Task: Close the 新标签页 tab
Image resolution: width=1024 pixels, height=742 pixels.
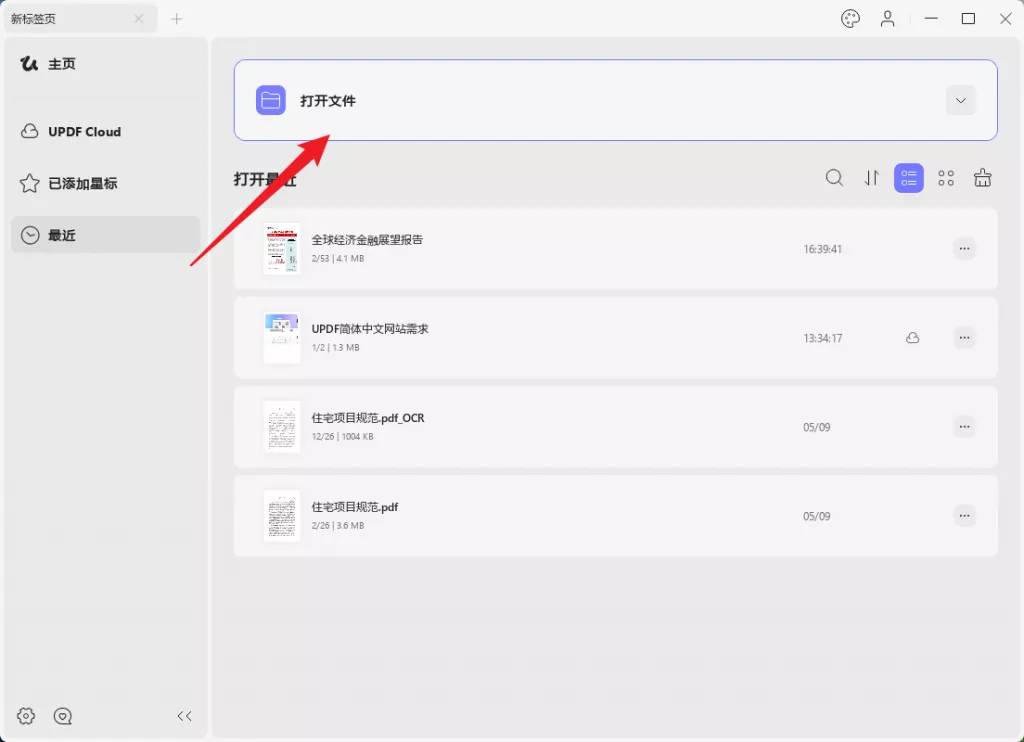Action: [x=139, y=19]
